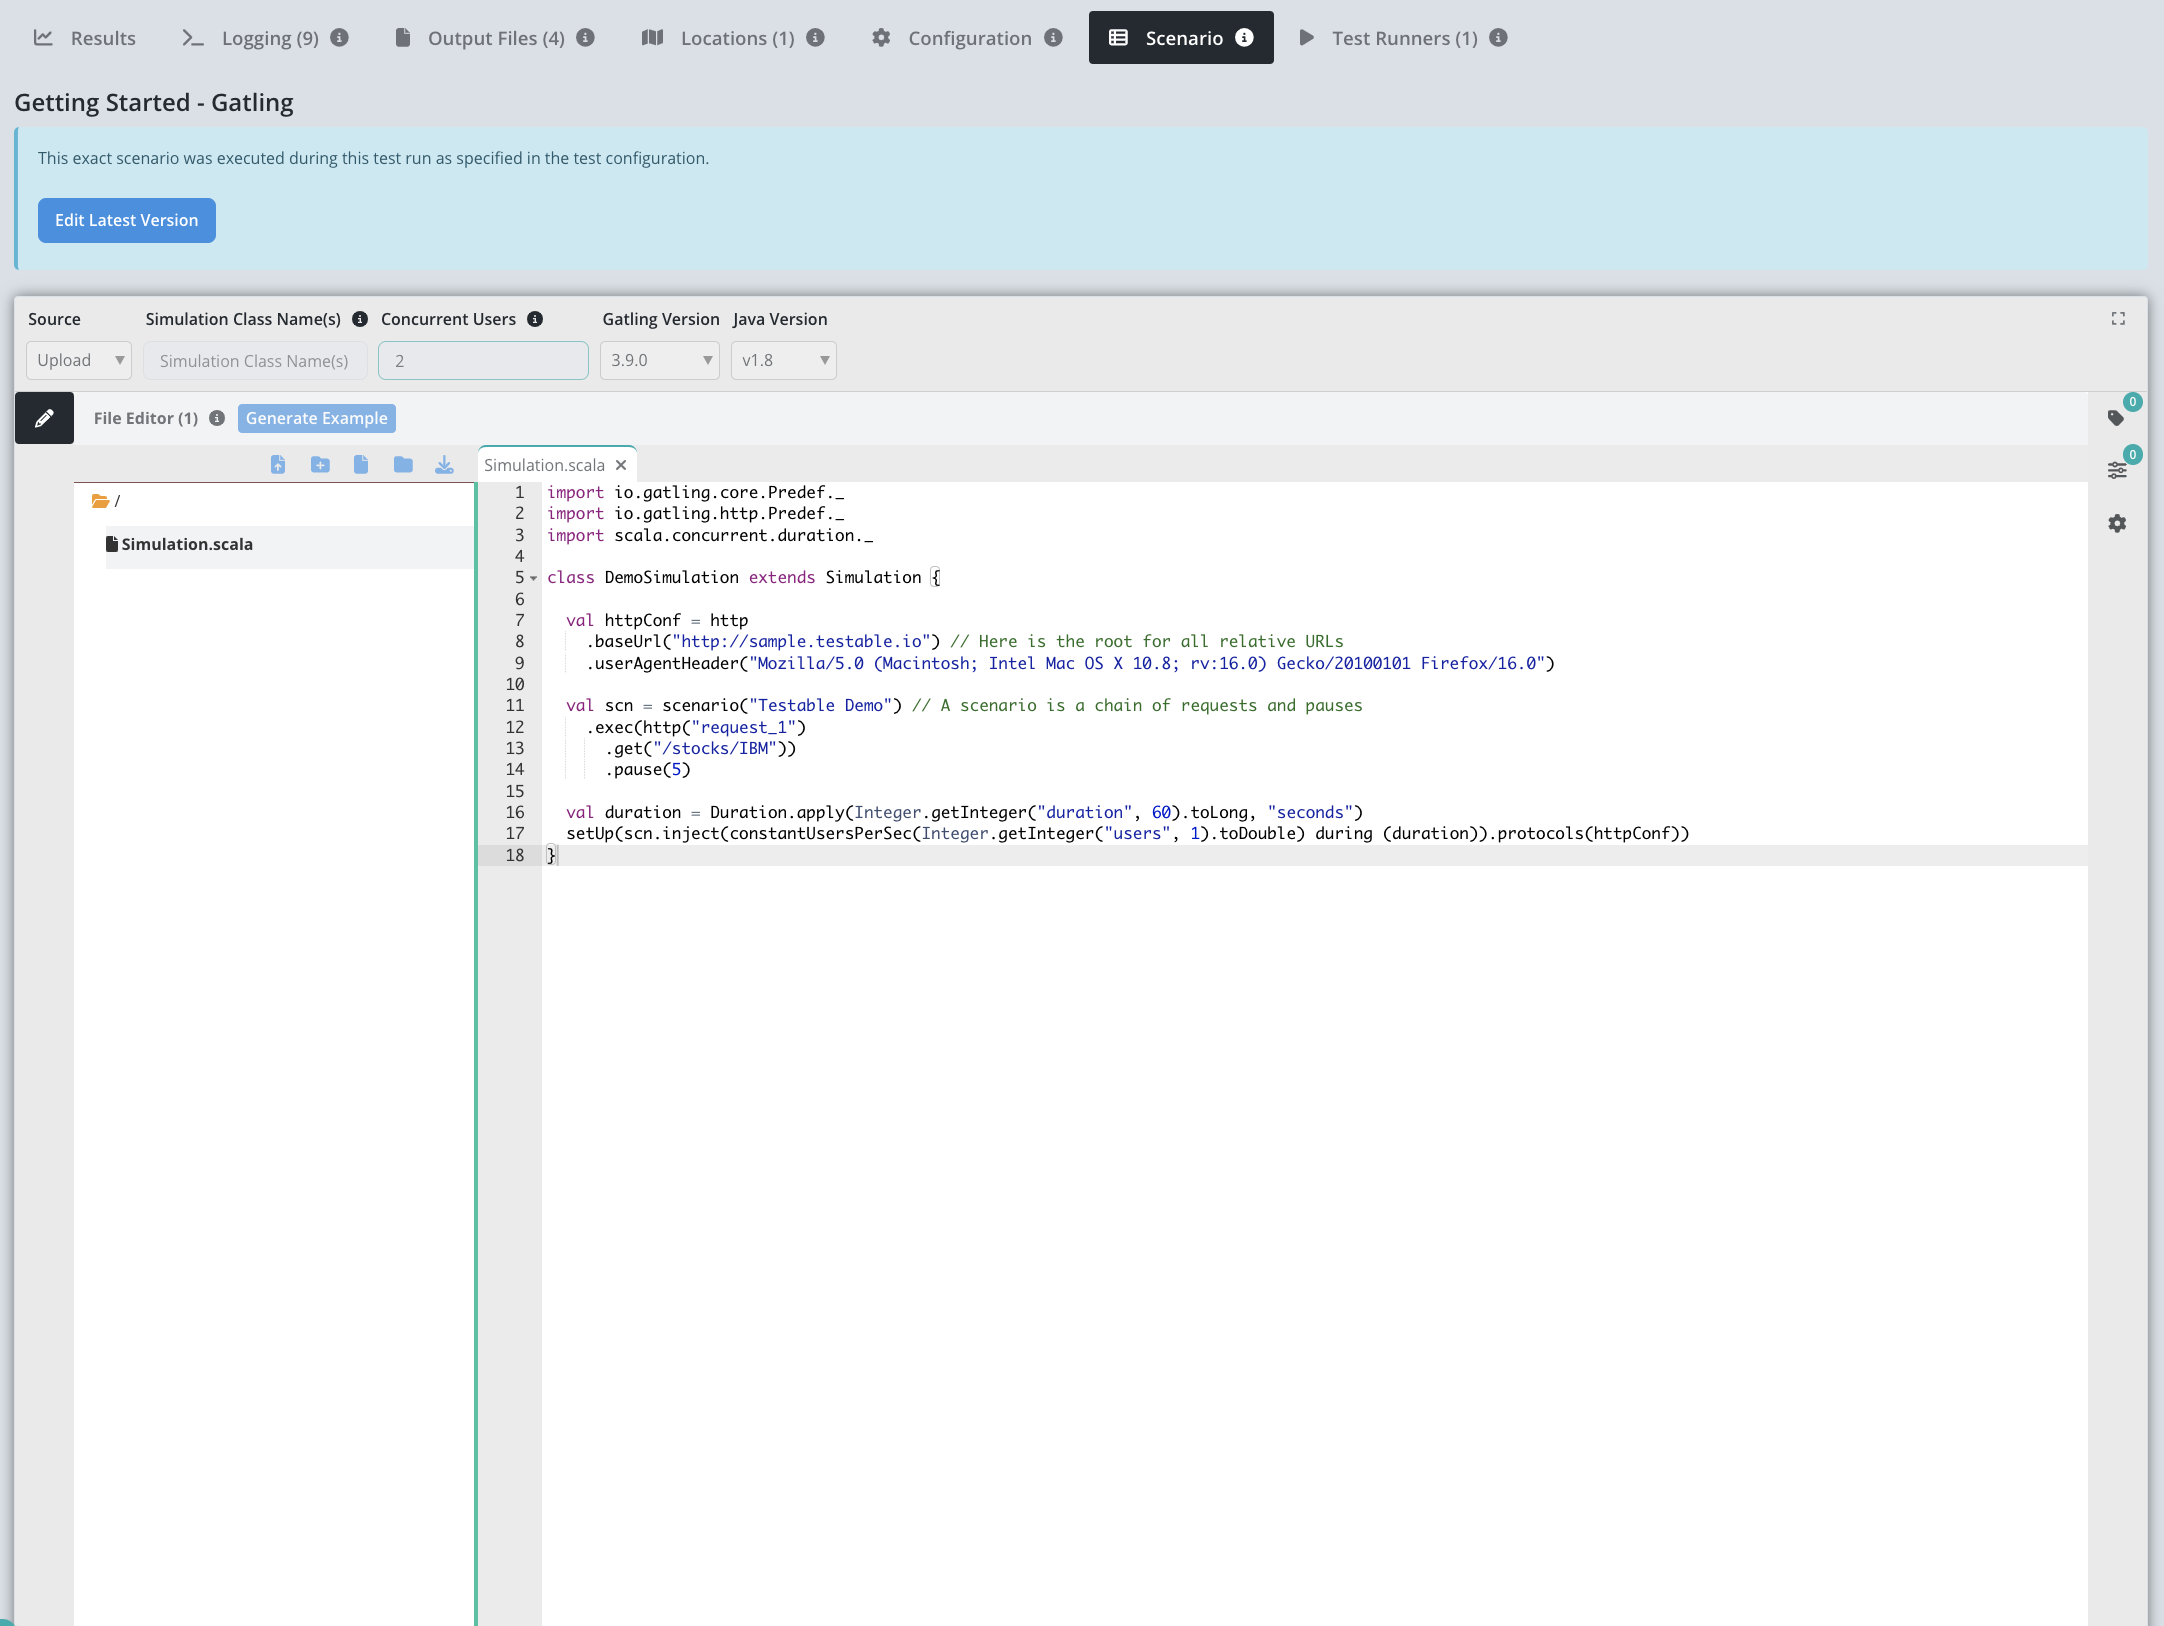Open the Java Version dropdown
The width and height of the screenshot is (2164, 1626).
[784, 360]
